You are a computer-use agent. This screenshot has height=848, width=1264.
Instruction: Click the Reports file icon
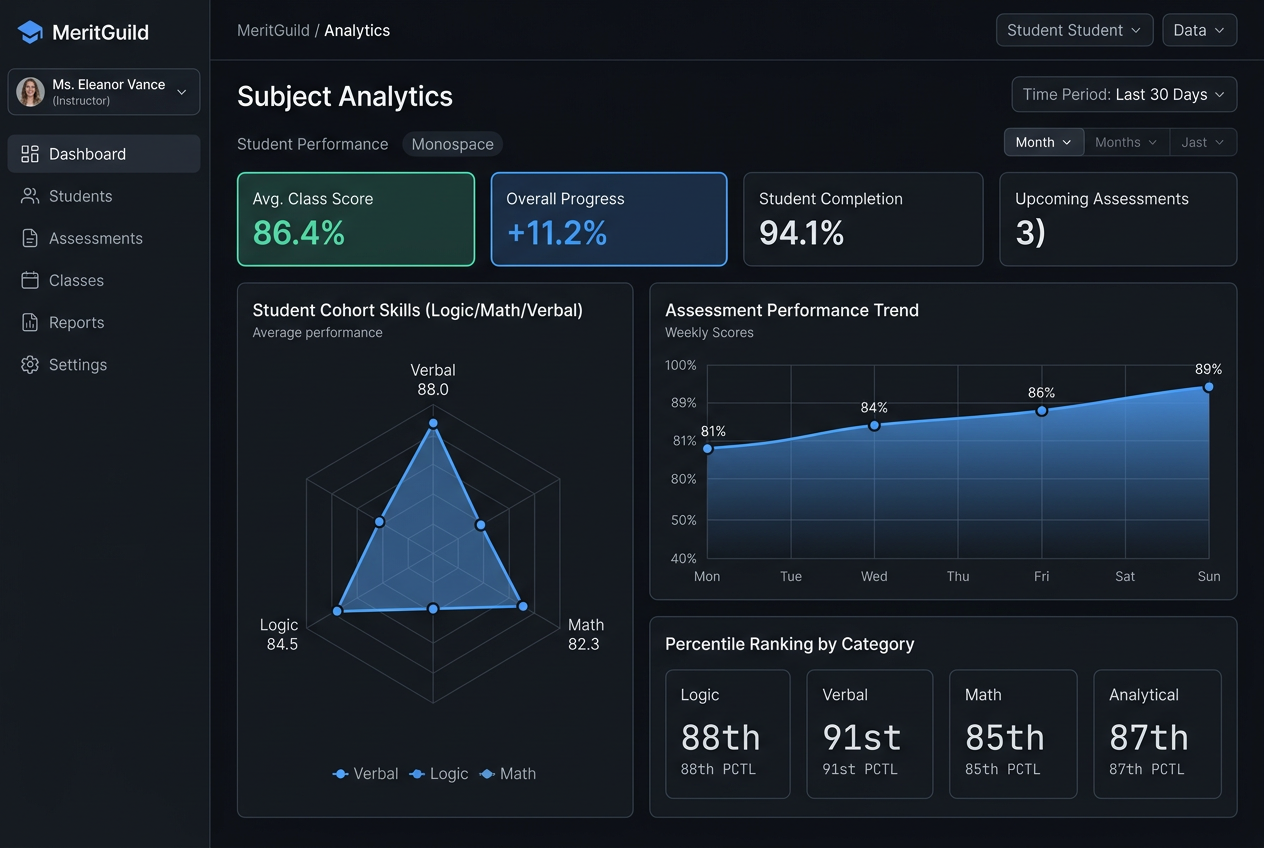(x=30, y=322)
